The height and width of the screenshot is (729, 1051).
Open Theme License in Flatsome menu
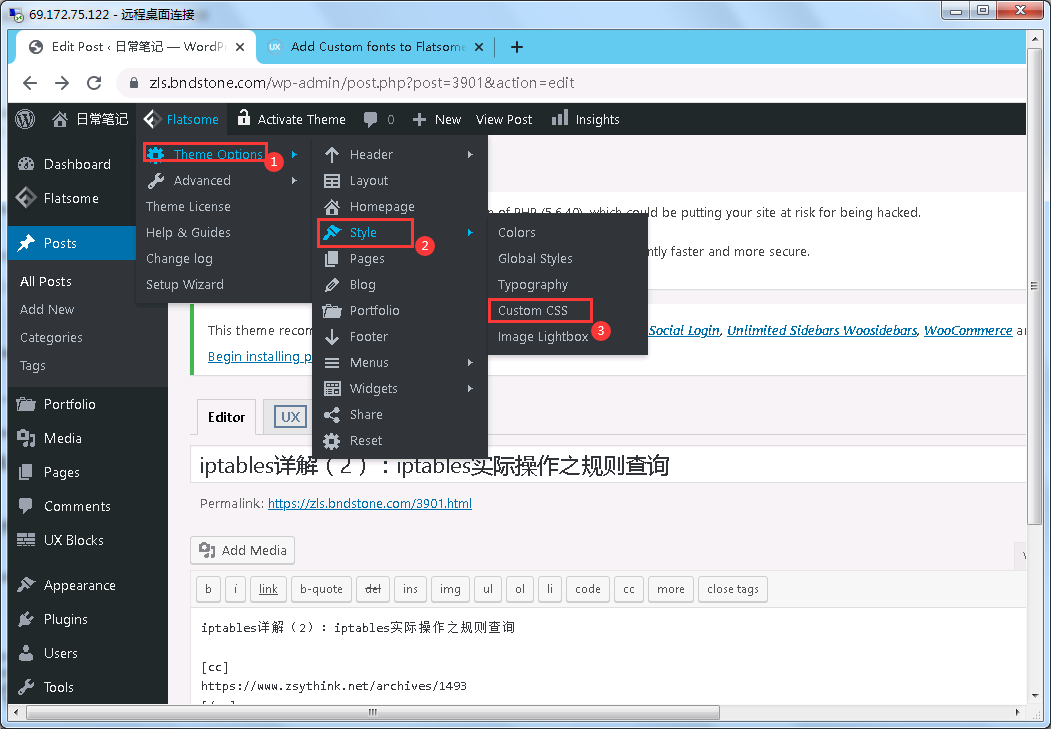coord(188,206)
